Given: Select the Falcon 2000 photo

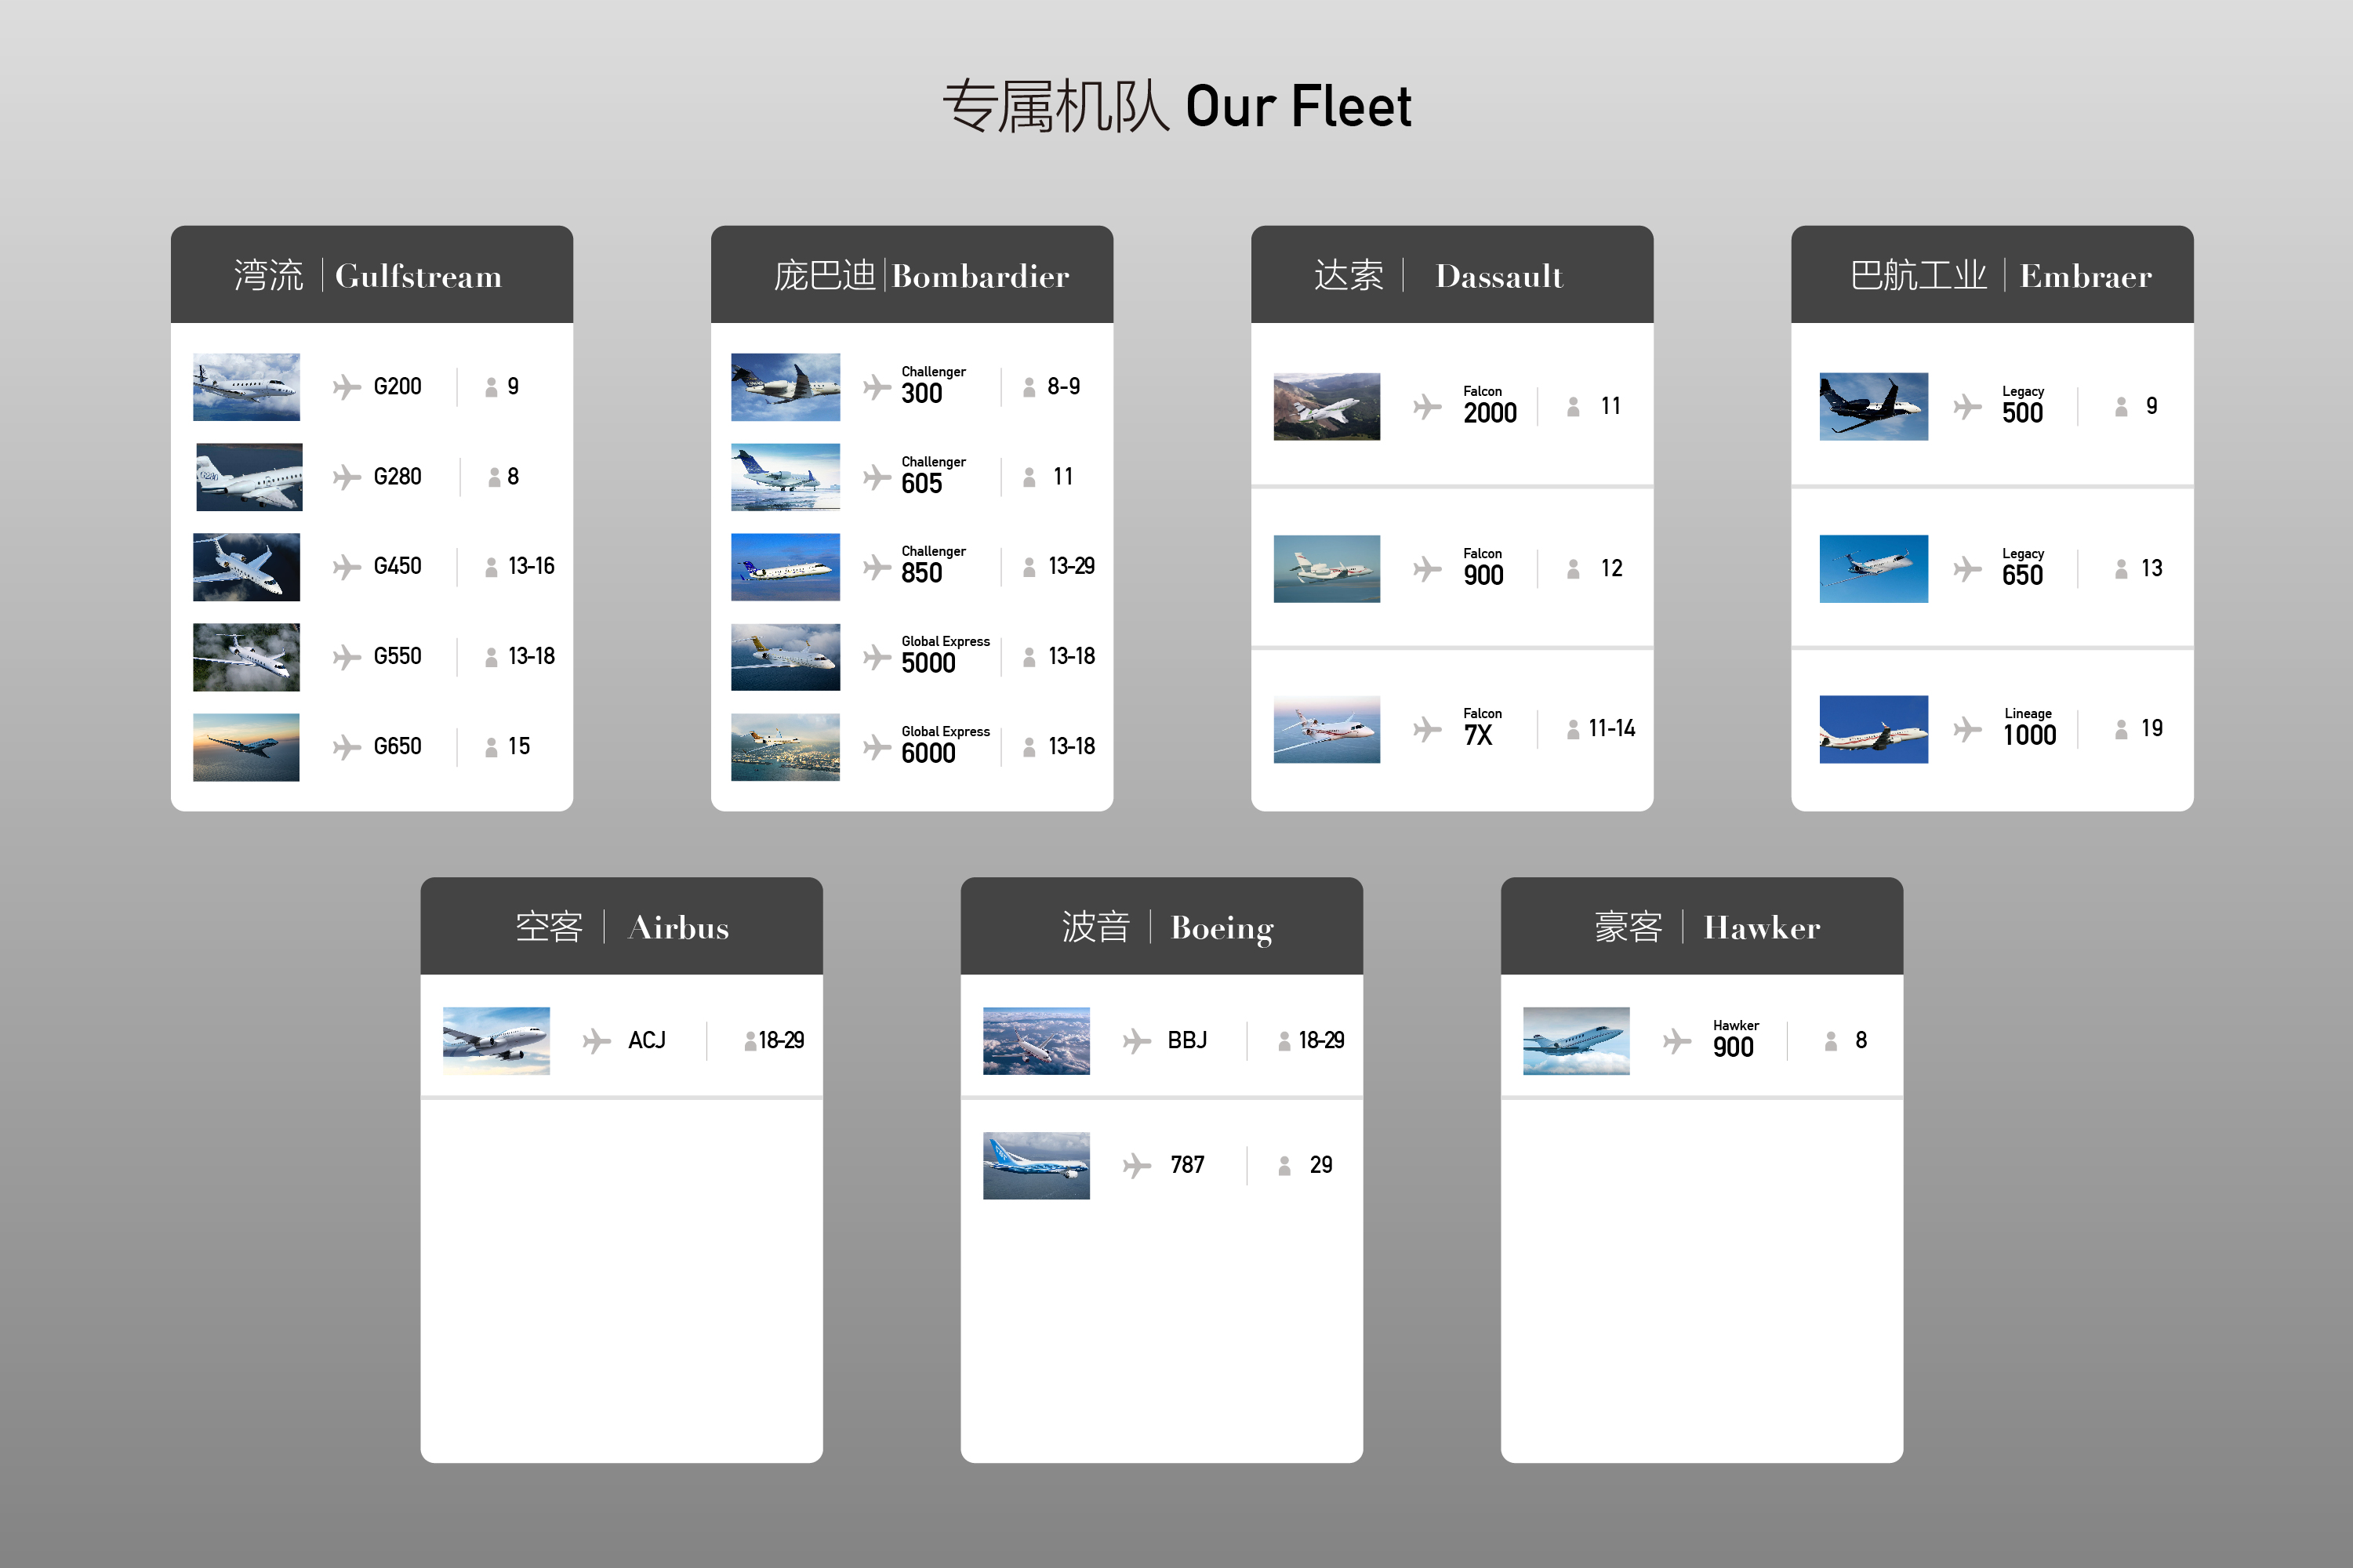Looking at the screenshot, I should pyautogui.click(x=1326, y=407).
